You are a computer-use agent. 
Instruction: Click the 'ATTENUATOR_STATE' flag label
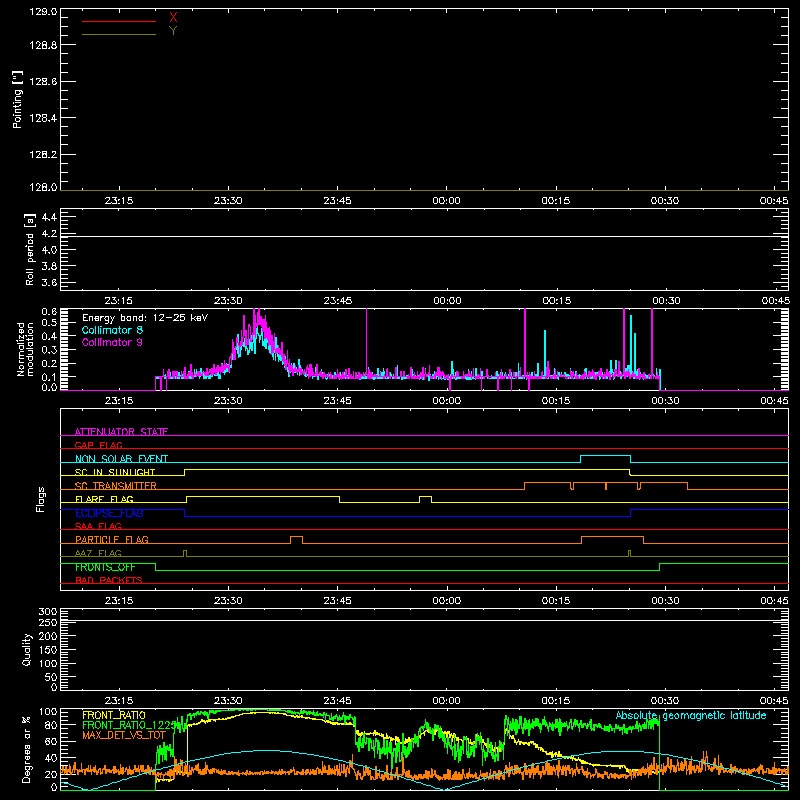click(x=121, y=432)
